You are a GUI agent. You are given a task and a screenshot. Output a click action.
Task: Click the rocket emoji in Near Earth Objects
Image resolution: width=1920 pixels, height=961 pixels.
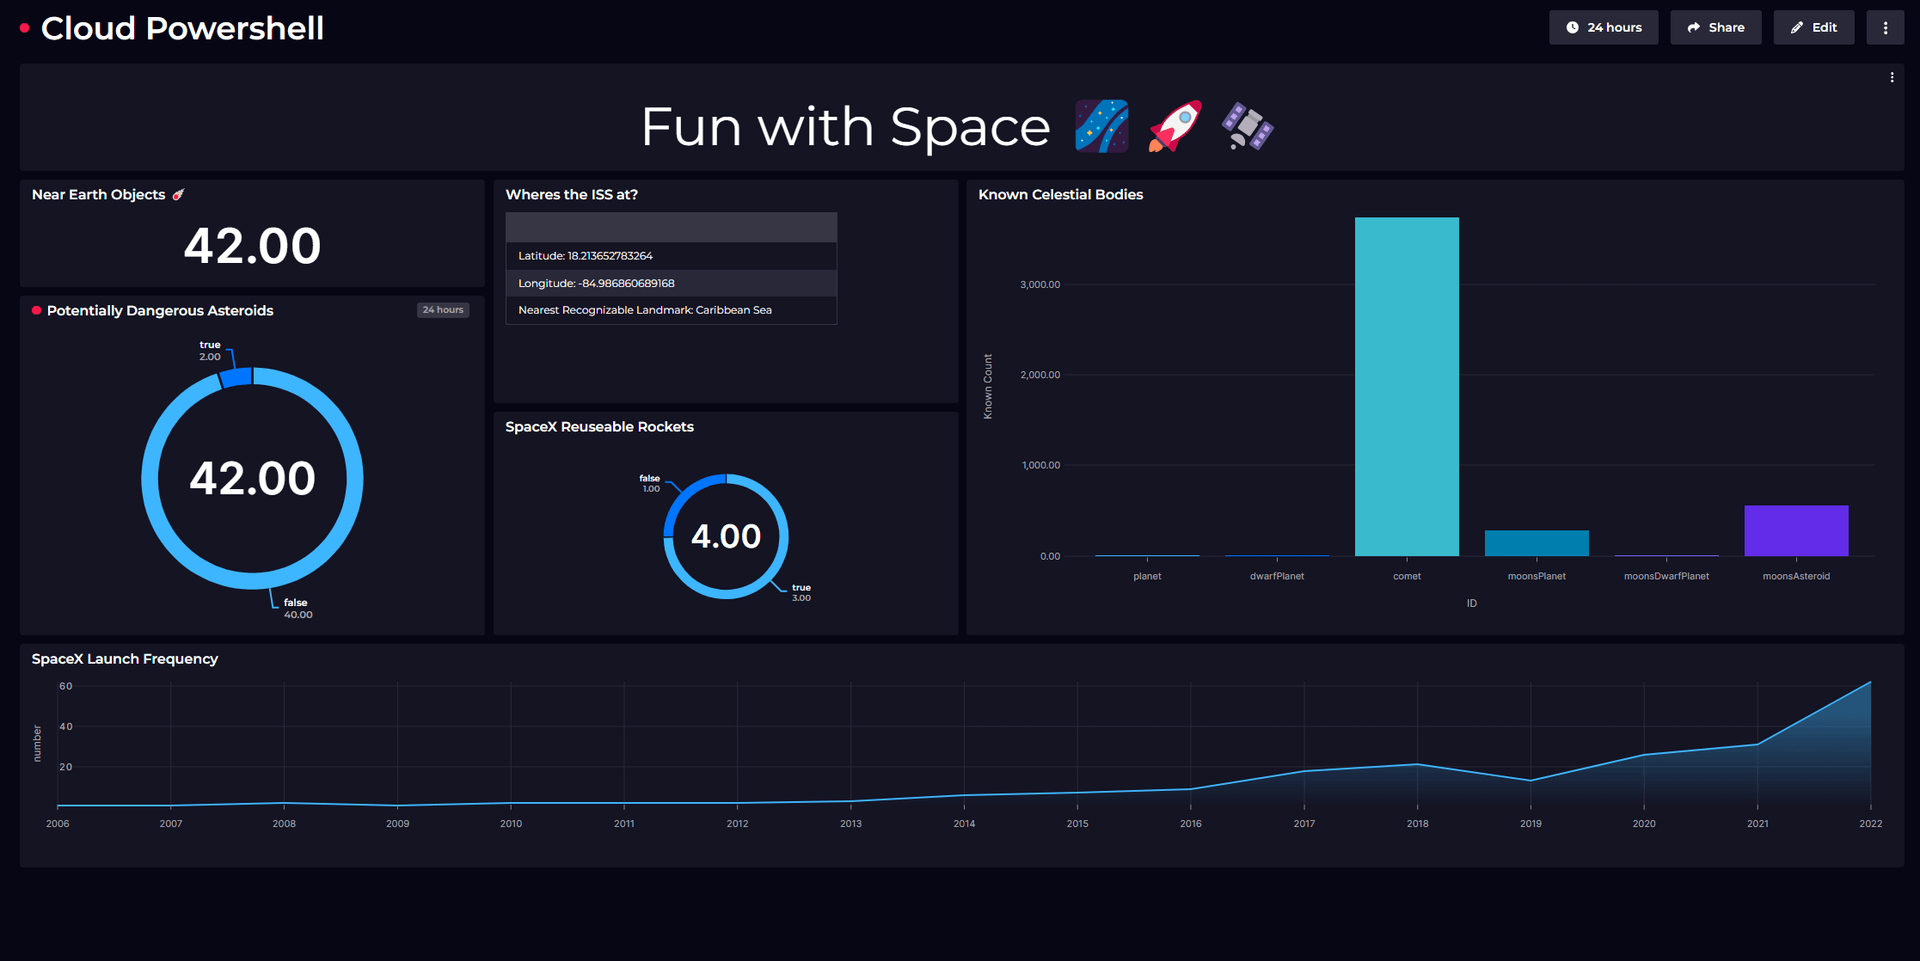coord(178,194)
